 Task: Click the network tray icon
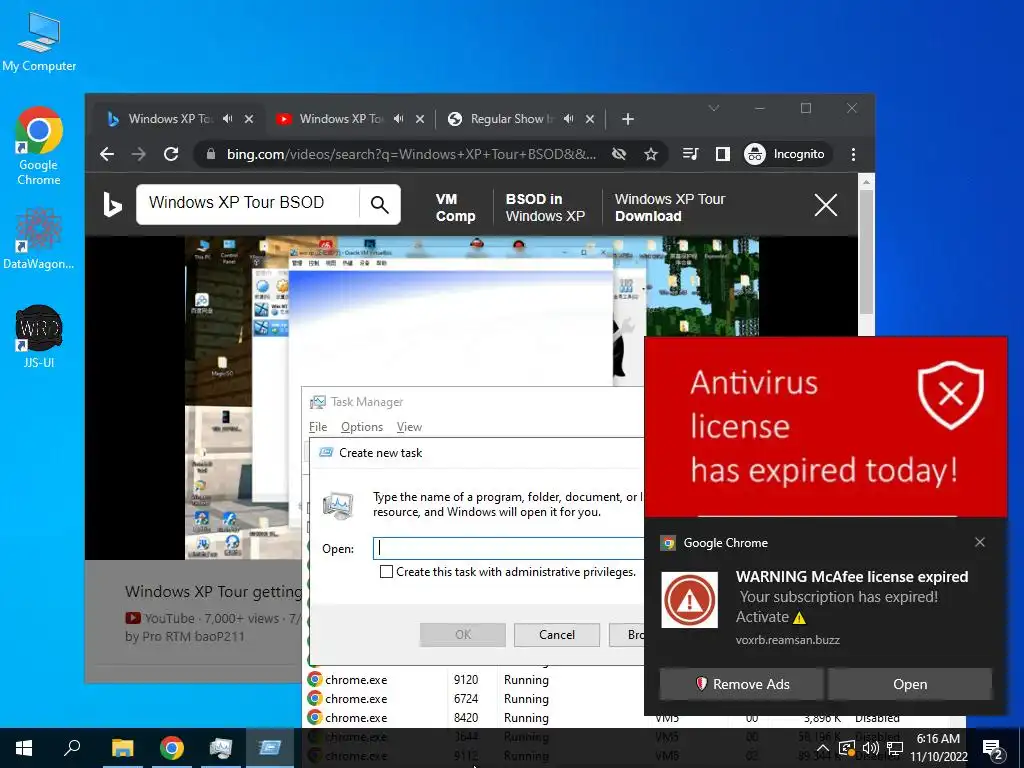click(895, 748)
